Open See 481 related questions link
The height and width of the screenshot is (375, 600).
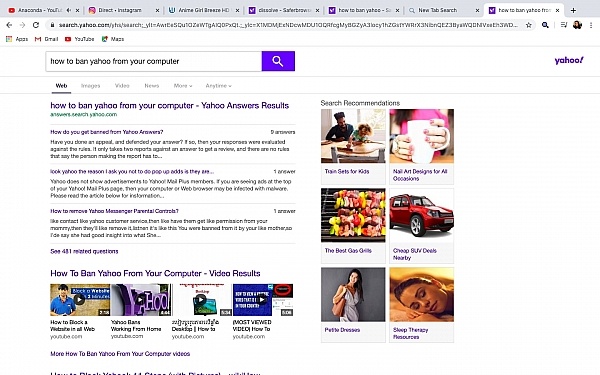pos(84,251)
